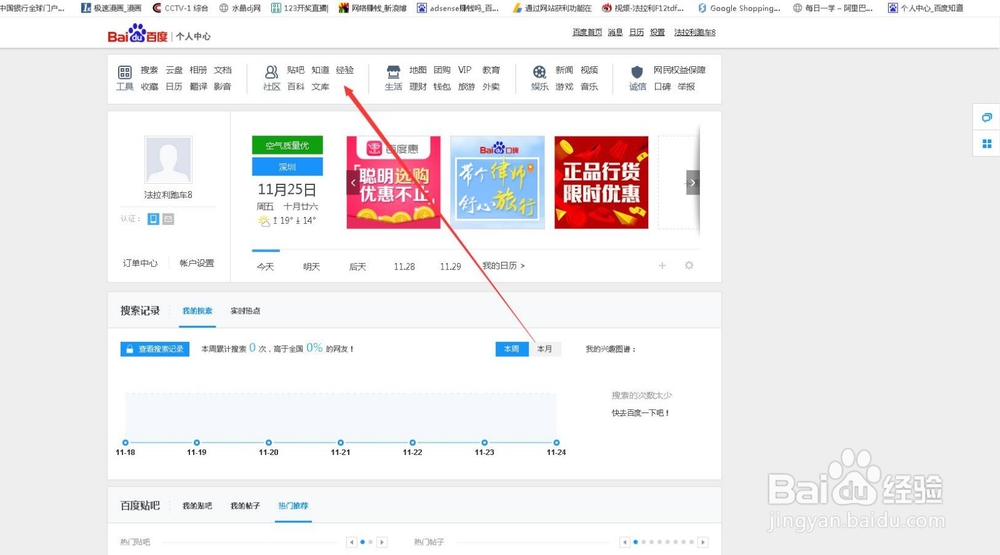Select 明天 date tab
The height and width of the screenshot is (555, 1000).
311,267
